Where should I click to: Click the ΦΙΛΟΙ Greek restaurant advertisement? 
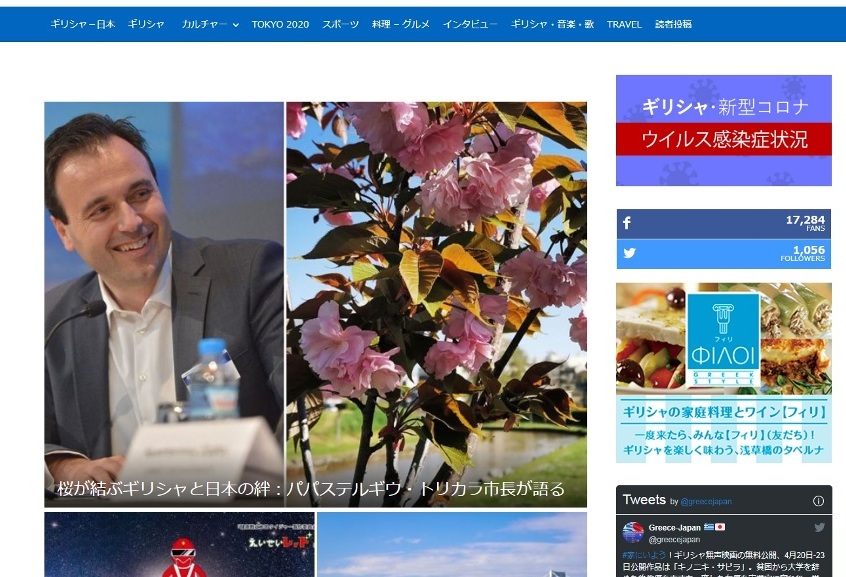click(723, 372)
